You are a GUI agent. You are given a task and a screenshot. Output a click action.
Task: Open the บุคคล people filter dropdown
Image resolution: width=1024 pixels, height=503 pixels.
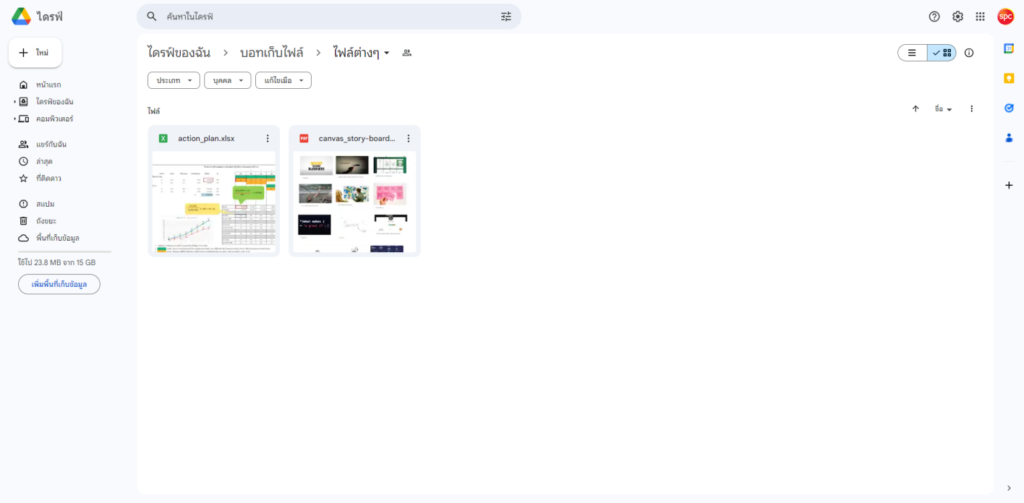click(227, 80)
